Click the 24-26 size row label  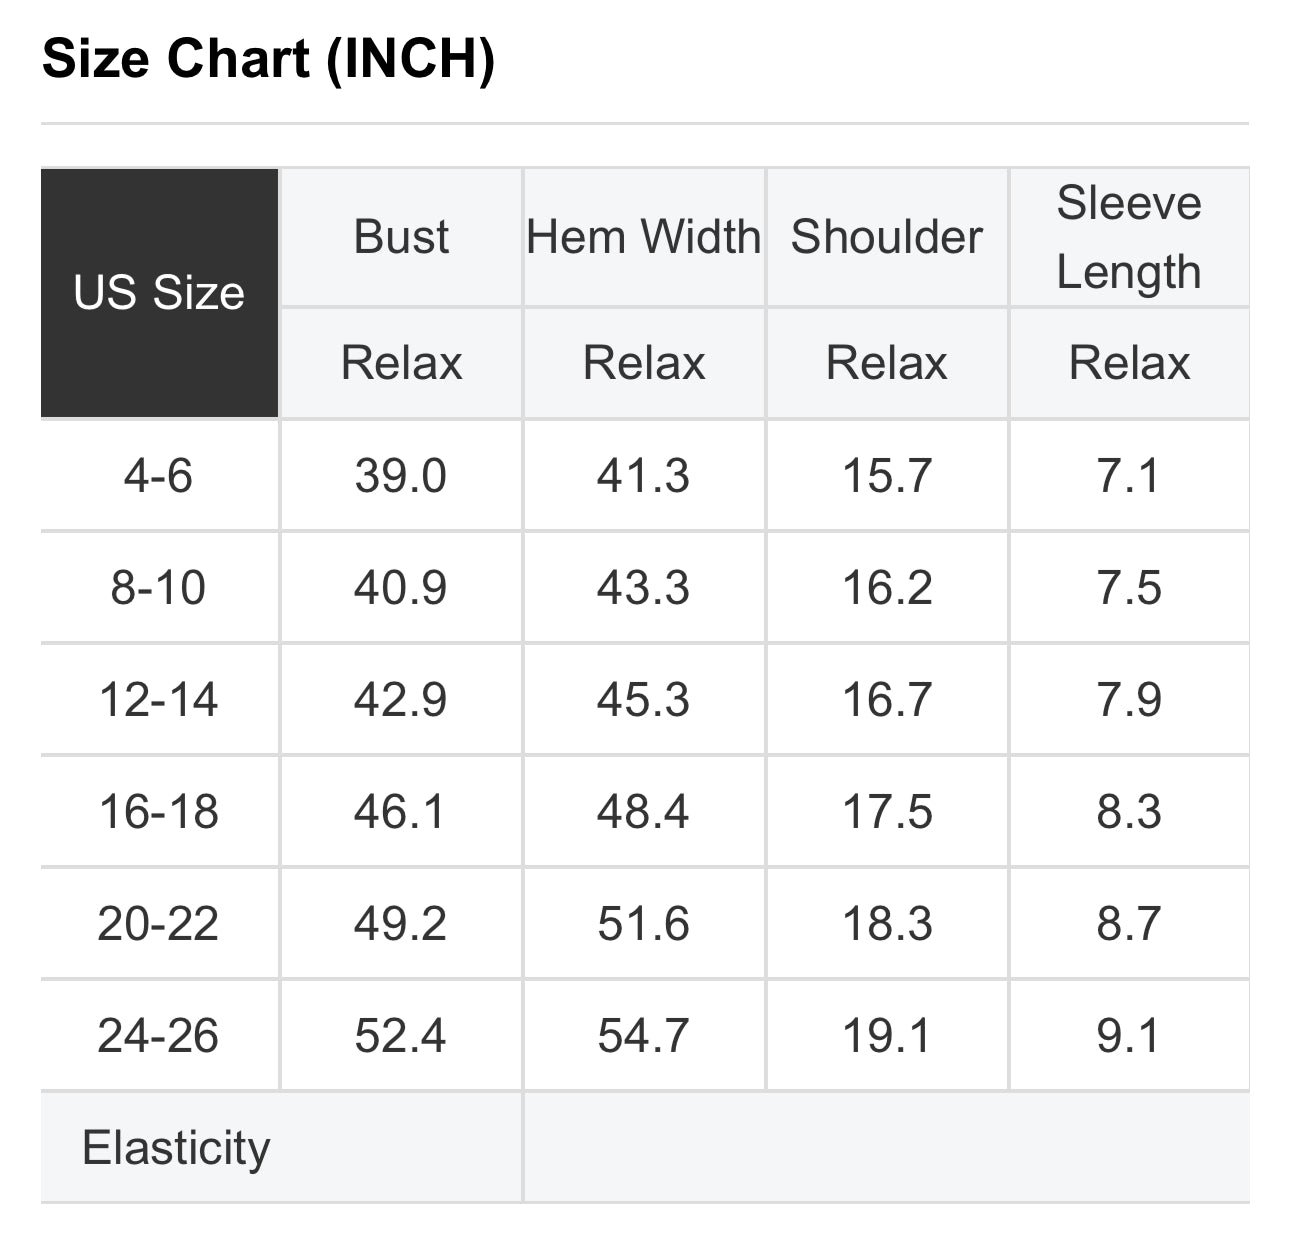[158, 1035]
